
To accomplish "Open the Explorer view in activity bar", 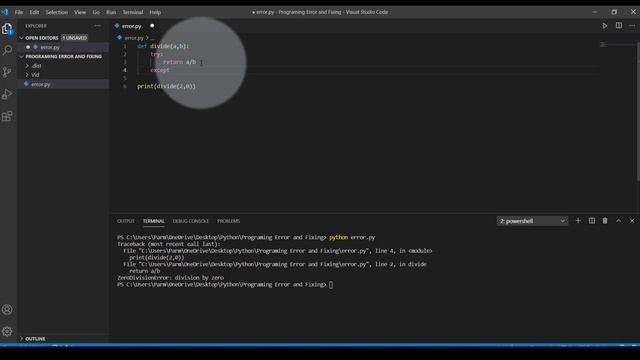I will point(7,29).
